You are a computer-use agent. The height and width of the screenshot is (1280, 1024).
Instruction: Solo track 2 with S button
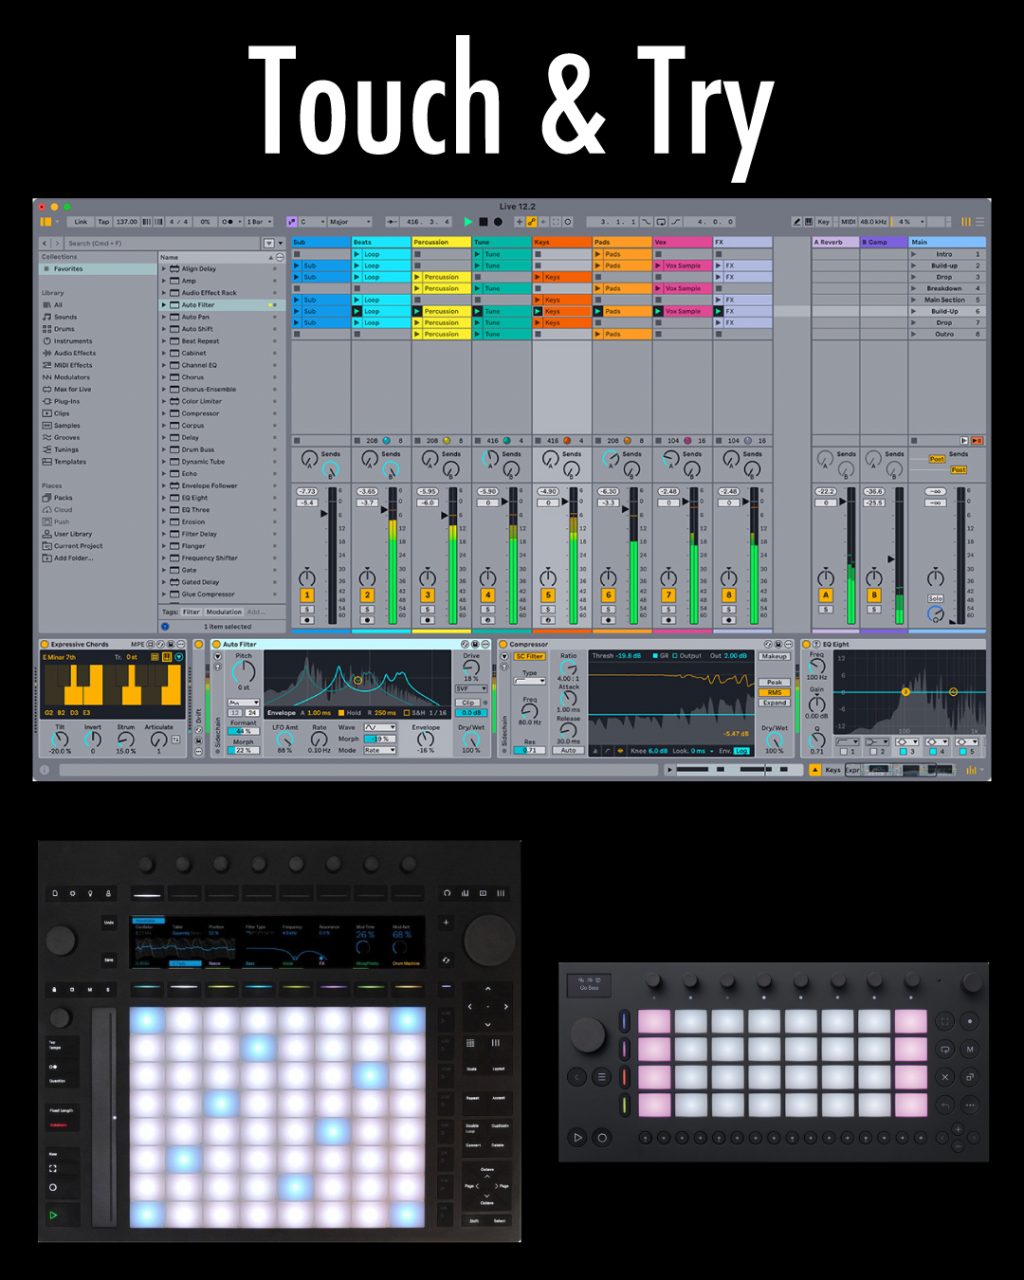pos(367,608)
